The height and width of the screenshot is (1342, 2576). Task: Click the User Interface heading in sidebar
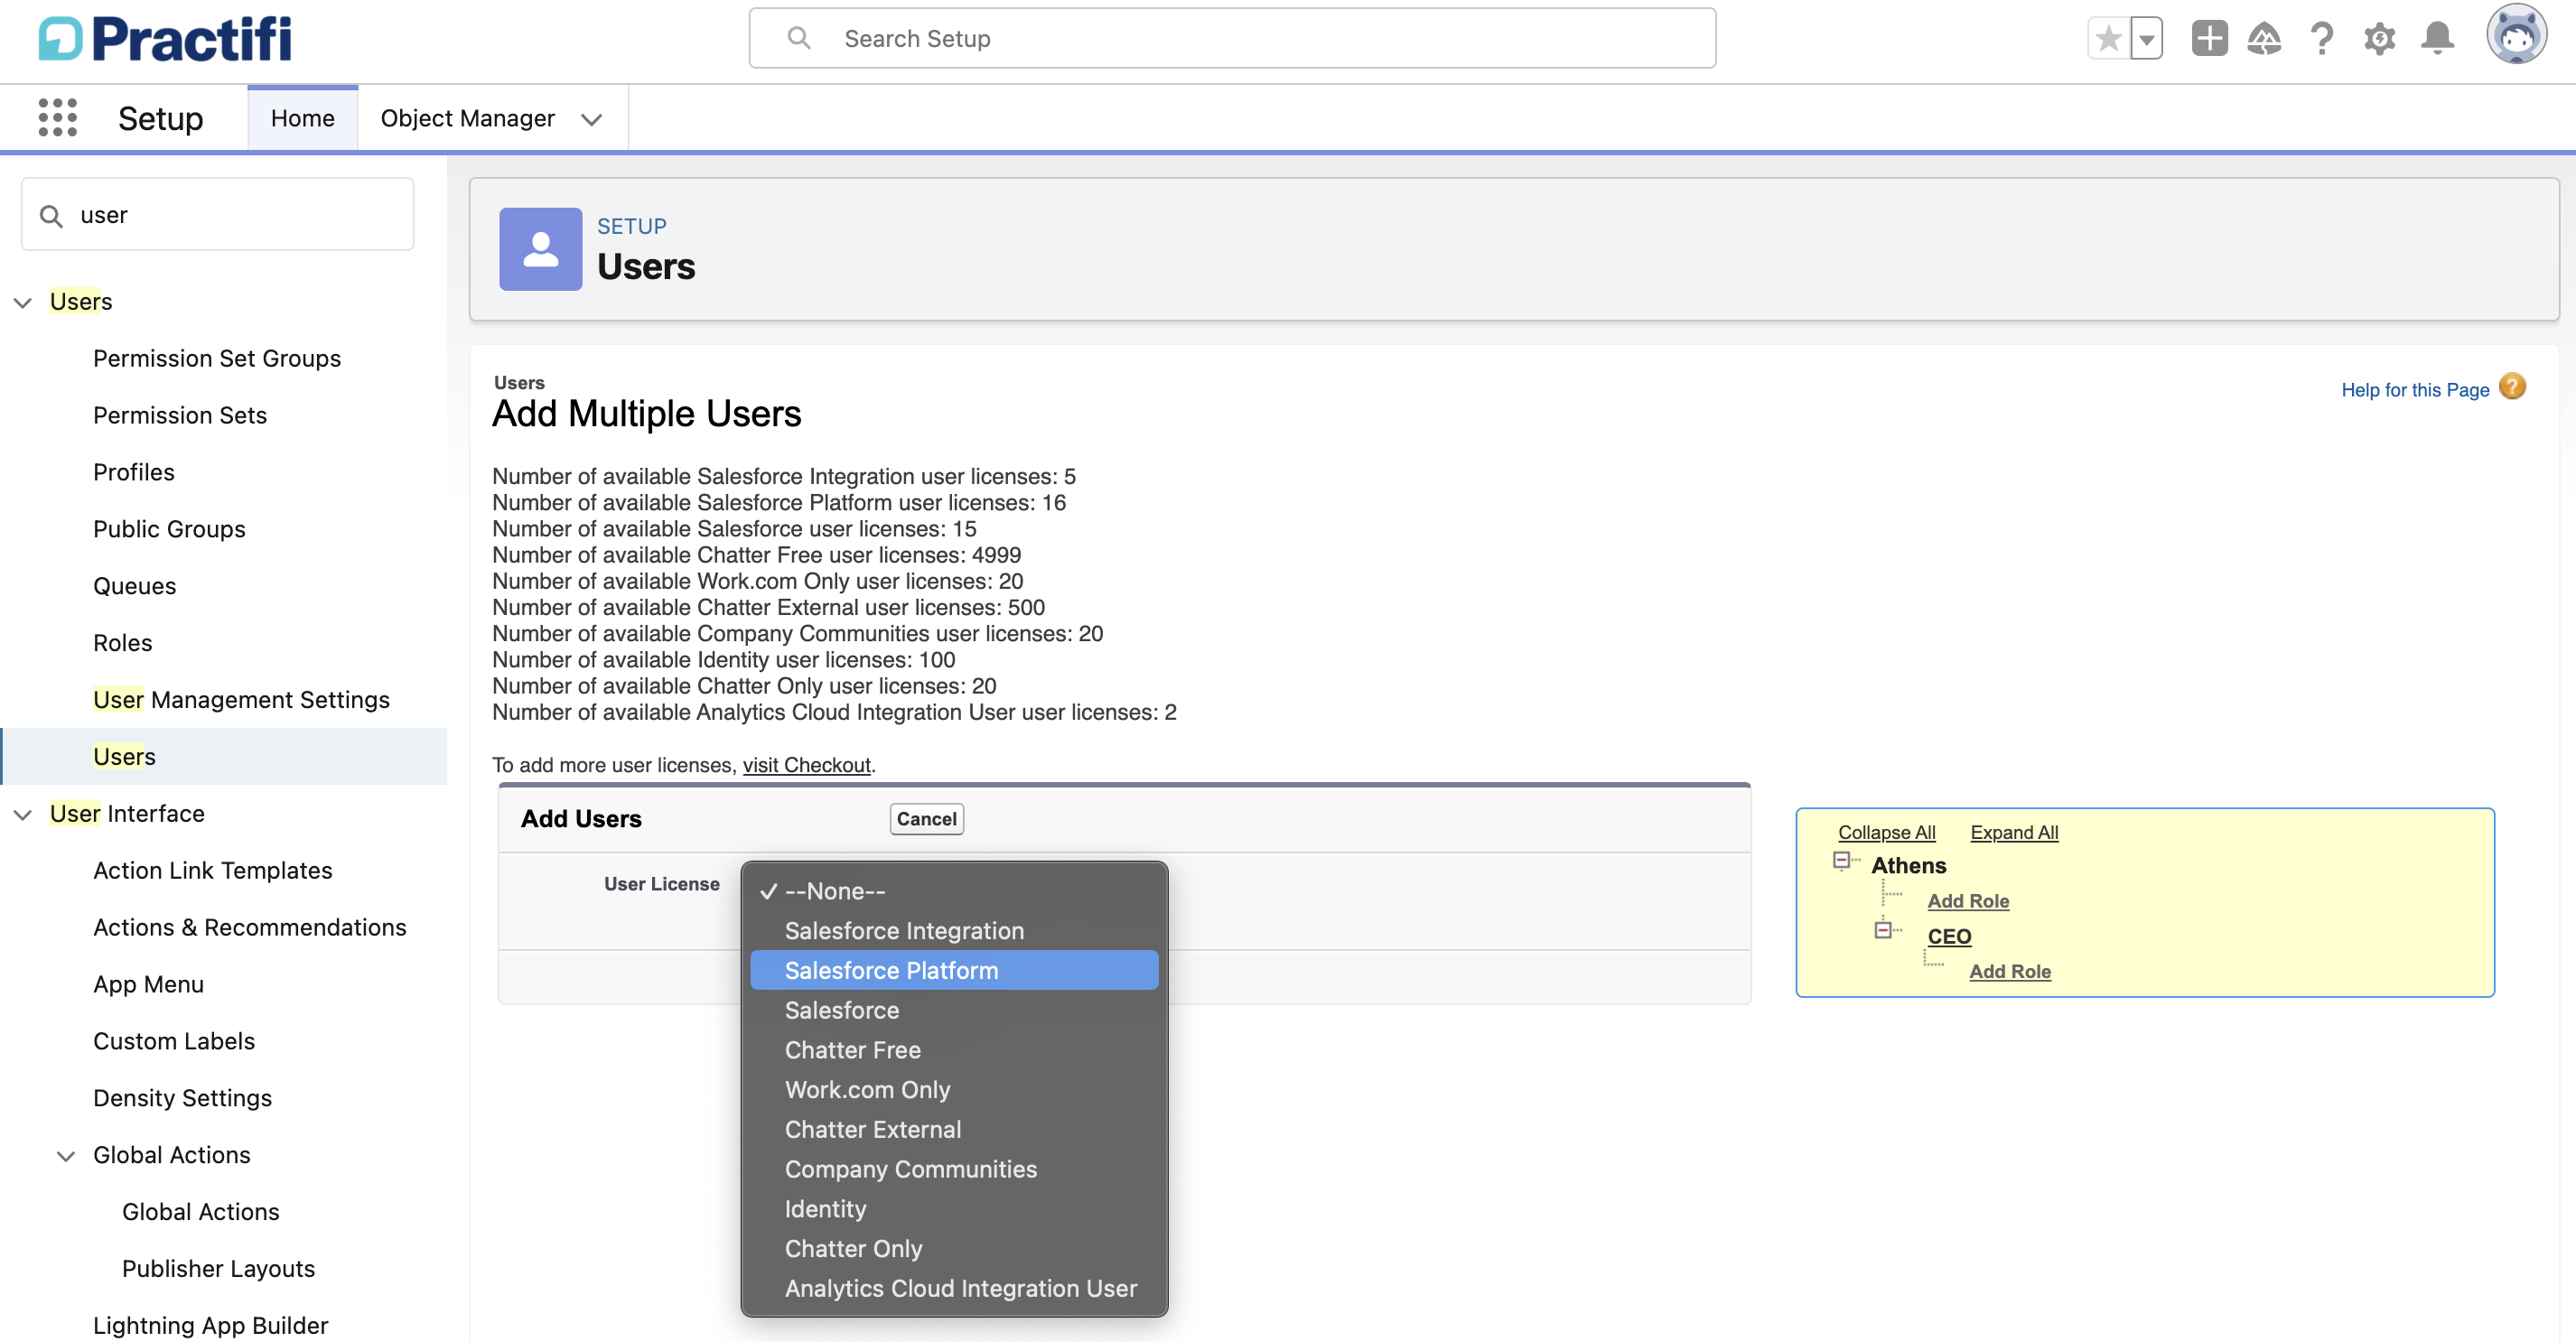click(127, 813)
